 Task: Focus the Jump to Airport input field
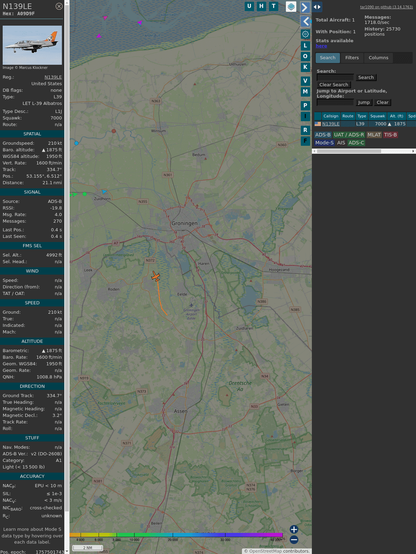(x=335, y=102)
